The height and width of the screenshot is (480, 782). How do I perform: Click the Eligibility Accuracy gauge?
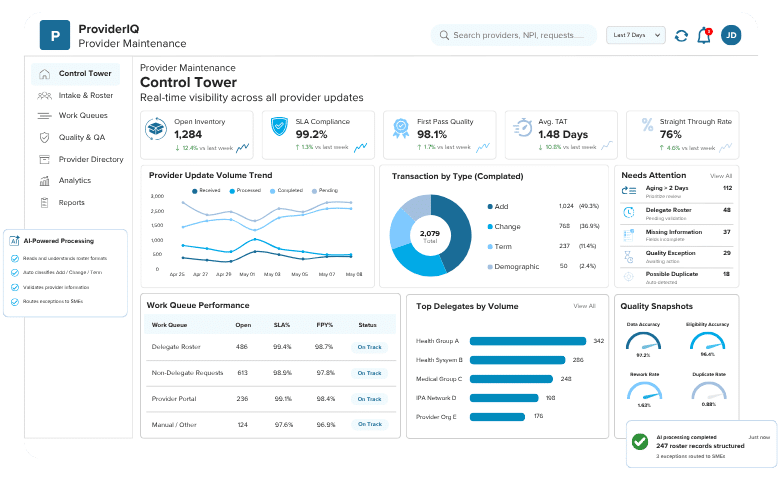707,341
